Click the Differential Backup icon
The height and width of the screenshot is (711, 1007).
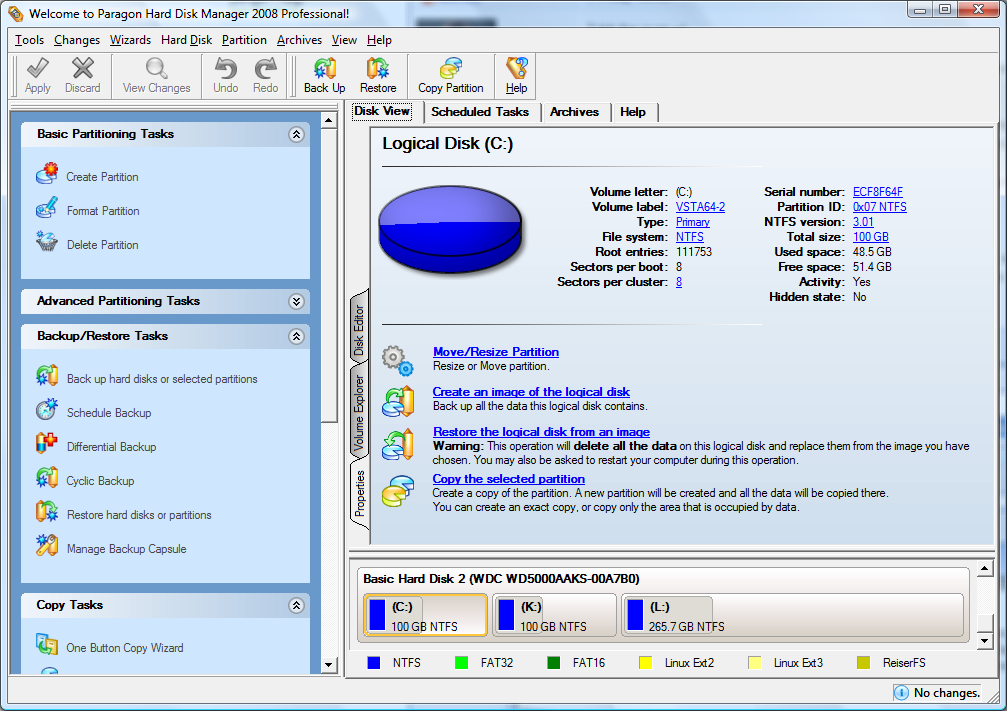47,446
